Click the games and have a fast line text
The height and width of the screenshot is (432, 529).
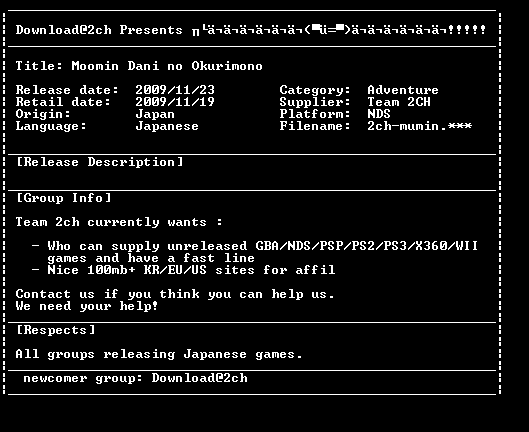151,258
